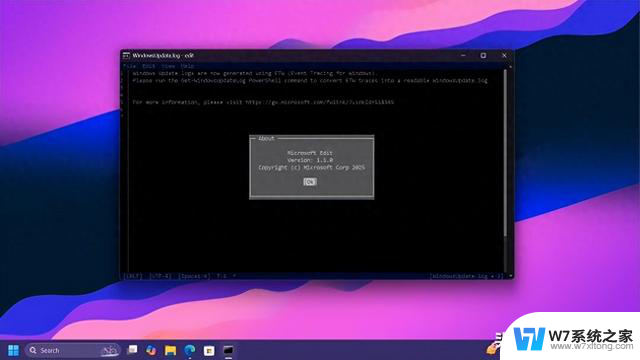
Task: Click the 'Microsoft Edit' text in About
Action: coord(310,153)
